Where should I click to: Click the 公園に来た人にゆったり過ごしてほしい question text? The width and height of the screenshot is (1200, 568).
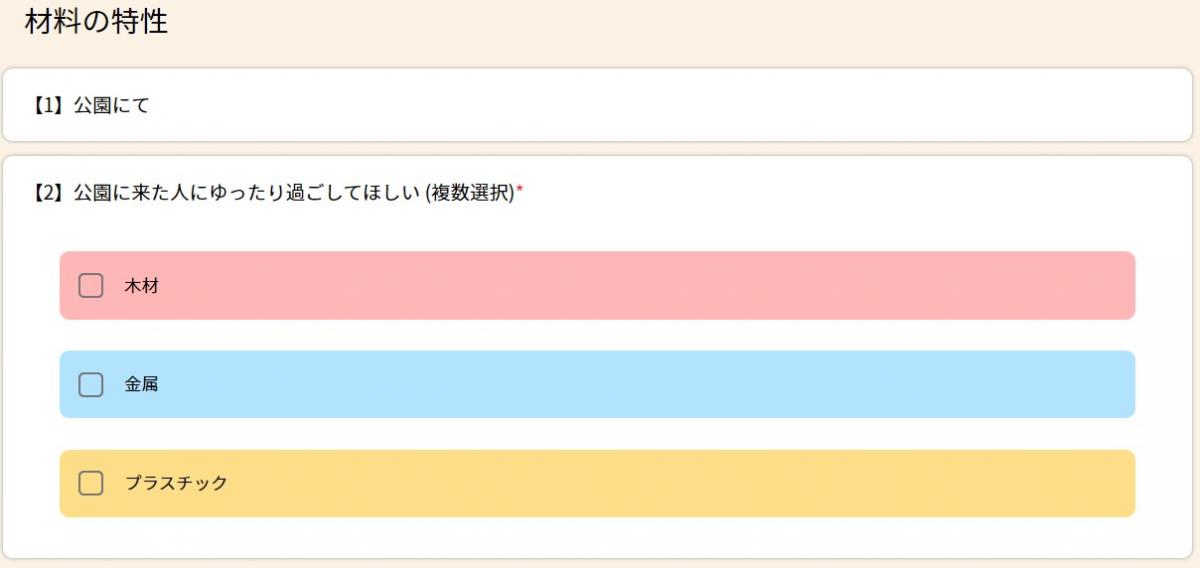pyautogui.click(x=247, y=193)
